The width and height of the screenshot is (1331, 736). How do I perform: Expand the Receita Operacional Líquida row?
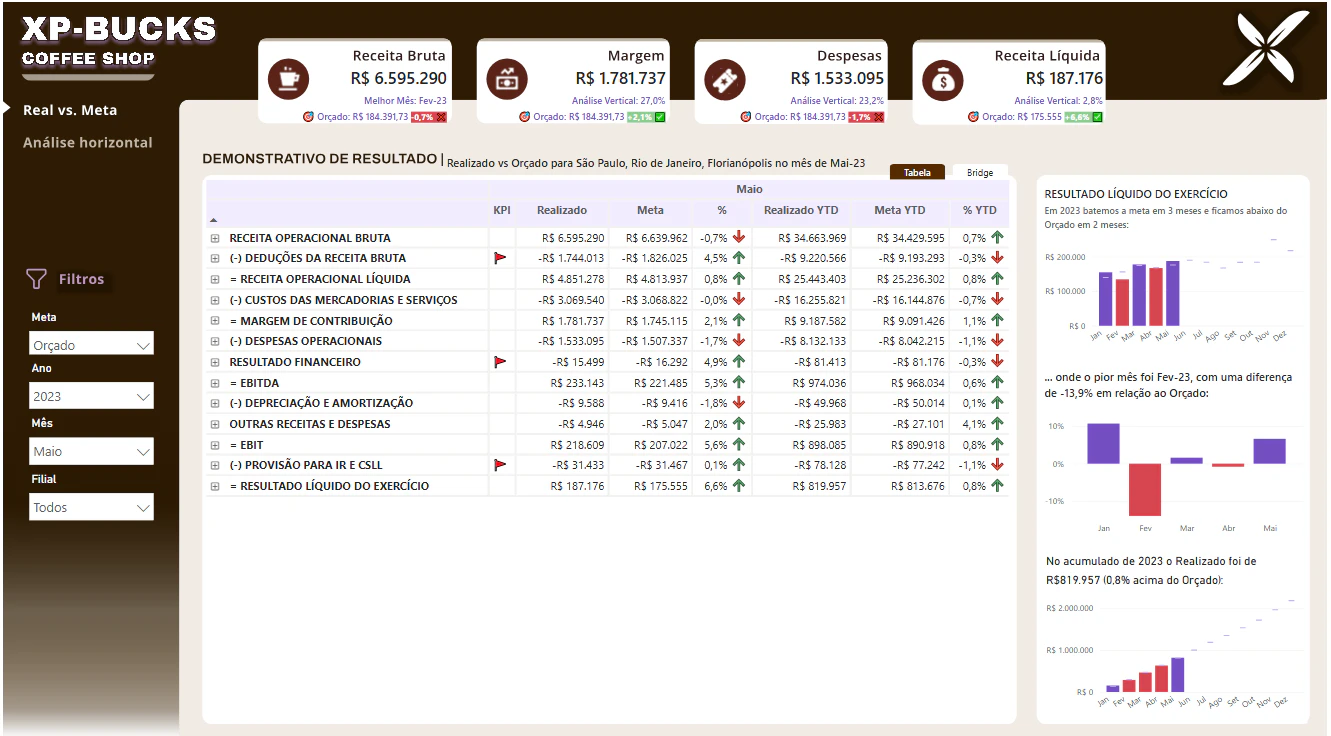215,279
